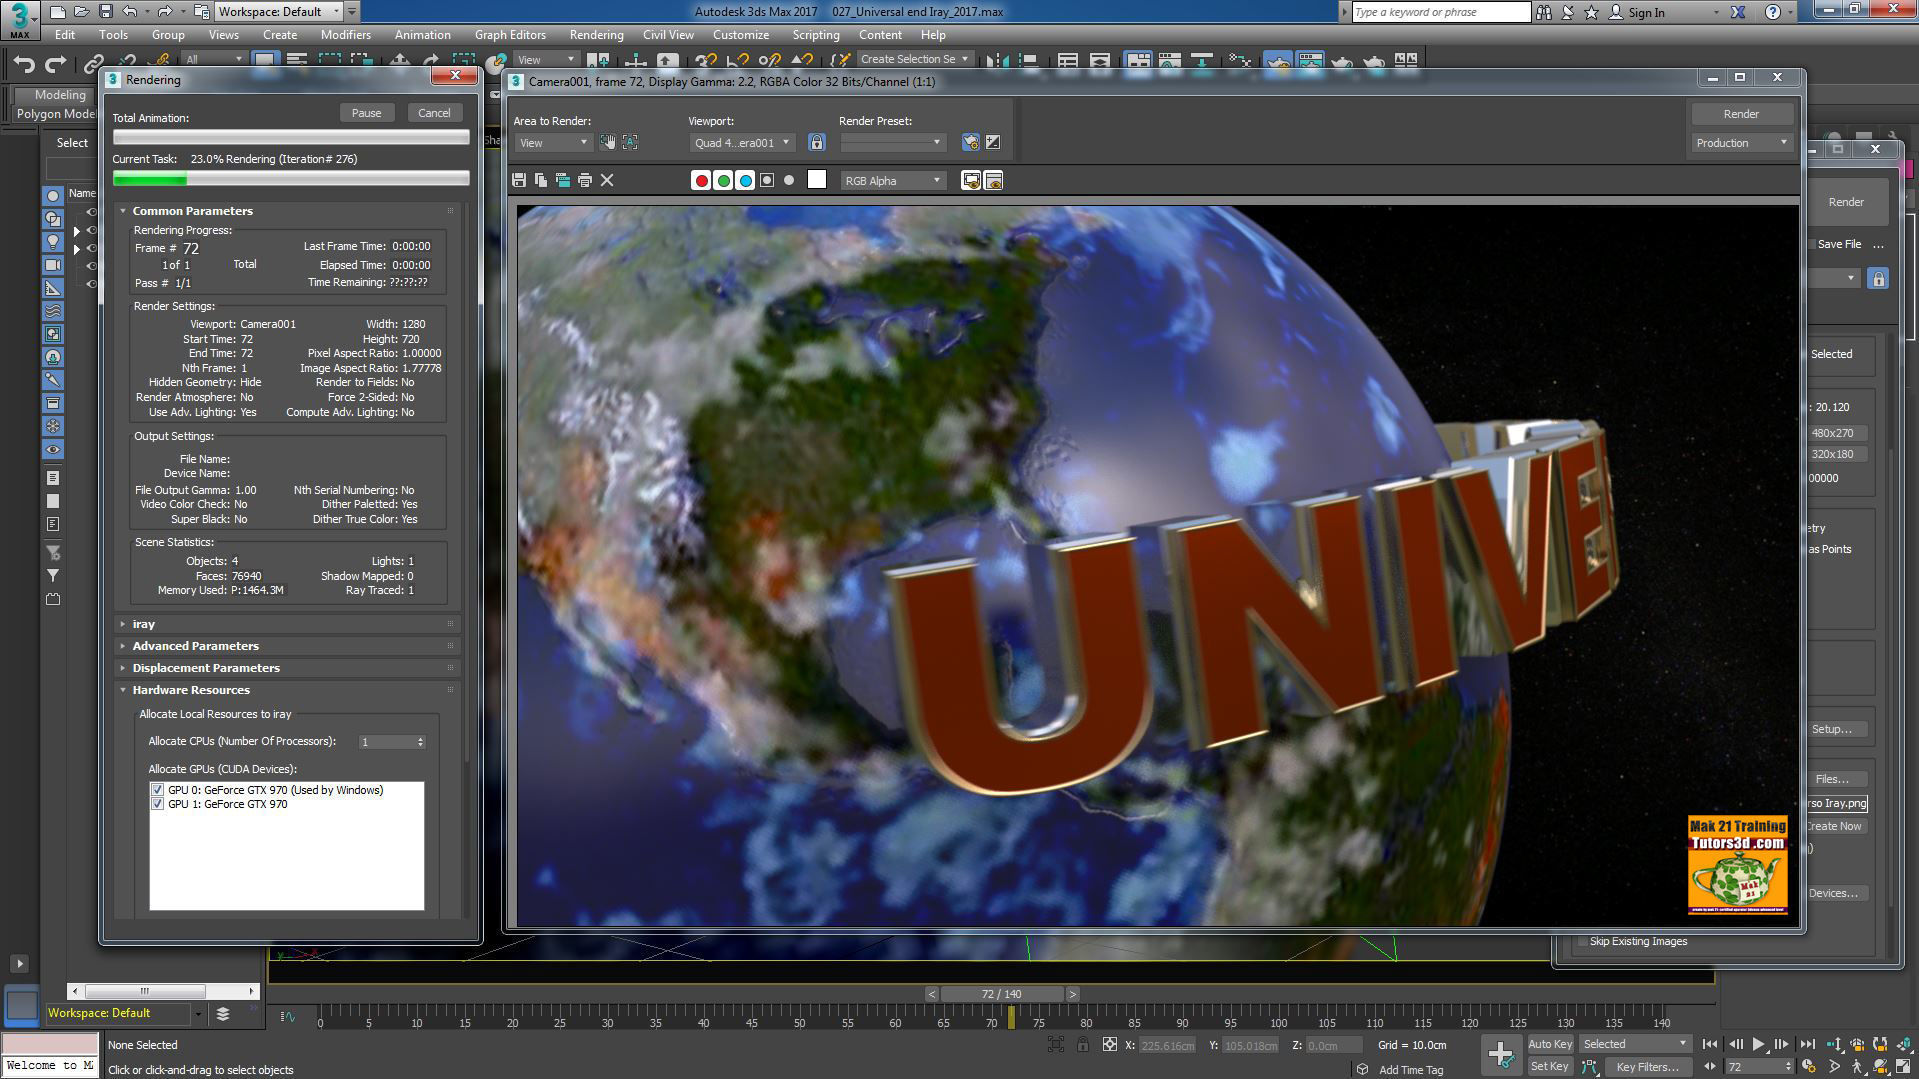
Task: Clear the rendered frame with the X icon
Action: 607,180
